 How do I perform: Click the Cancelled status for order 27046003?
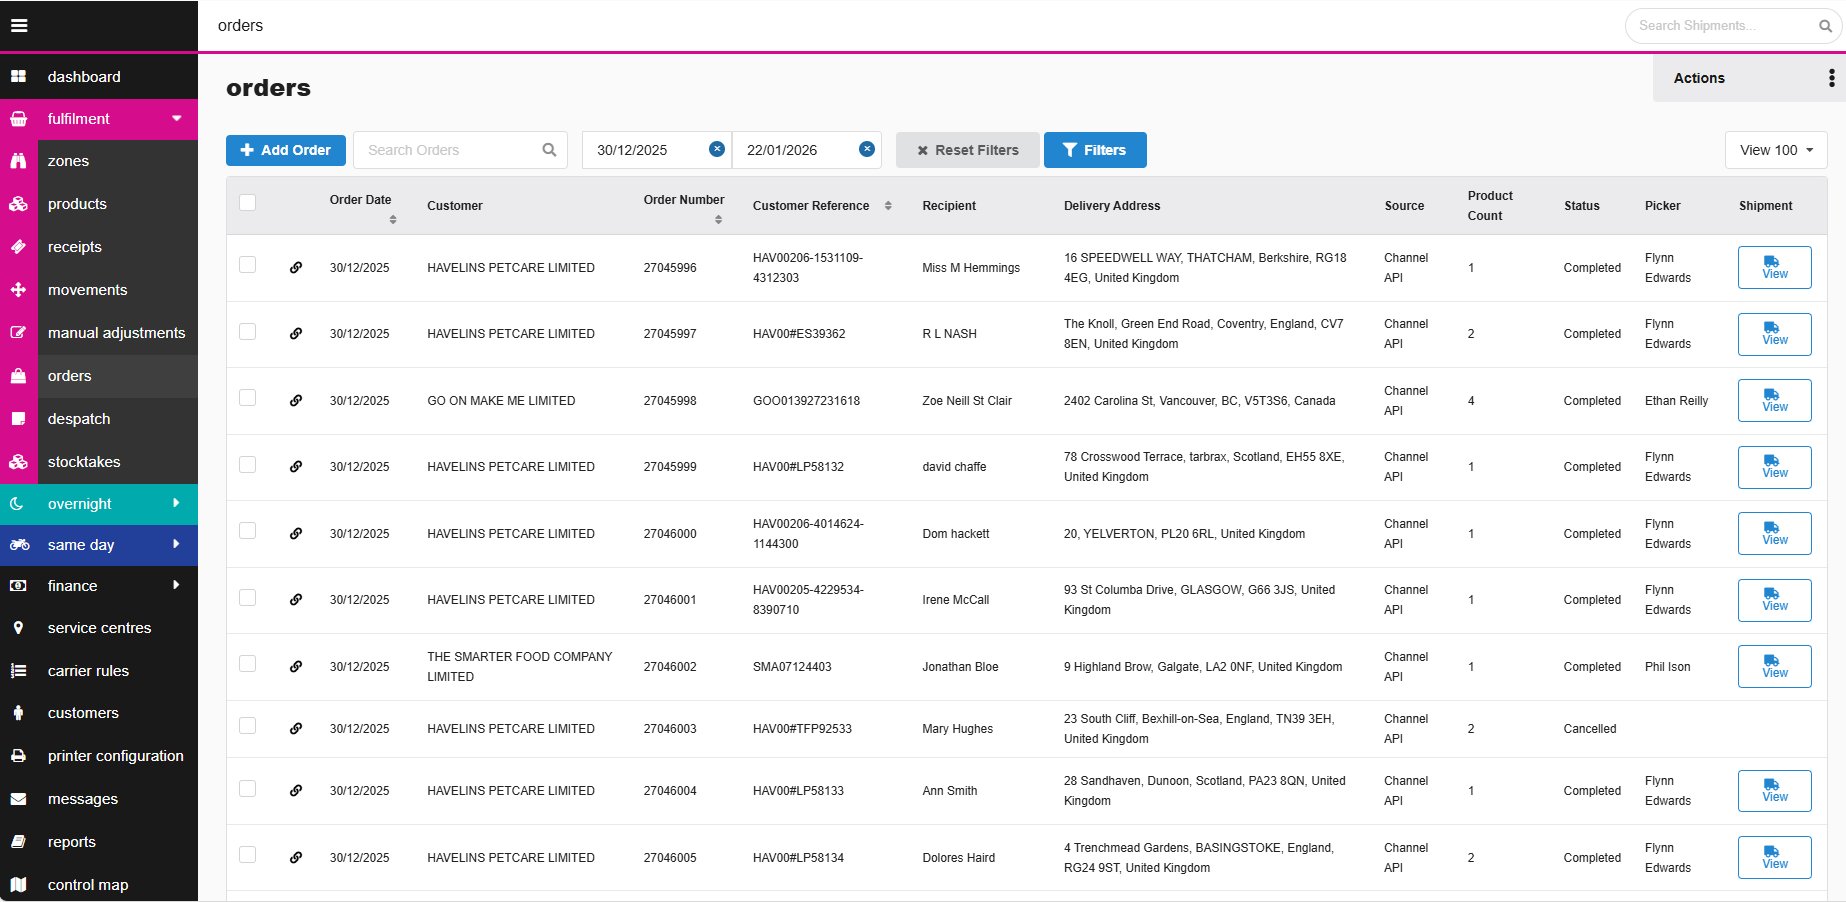tap(1590, 729)
